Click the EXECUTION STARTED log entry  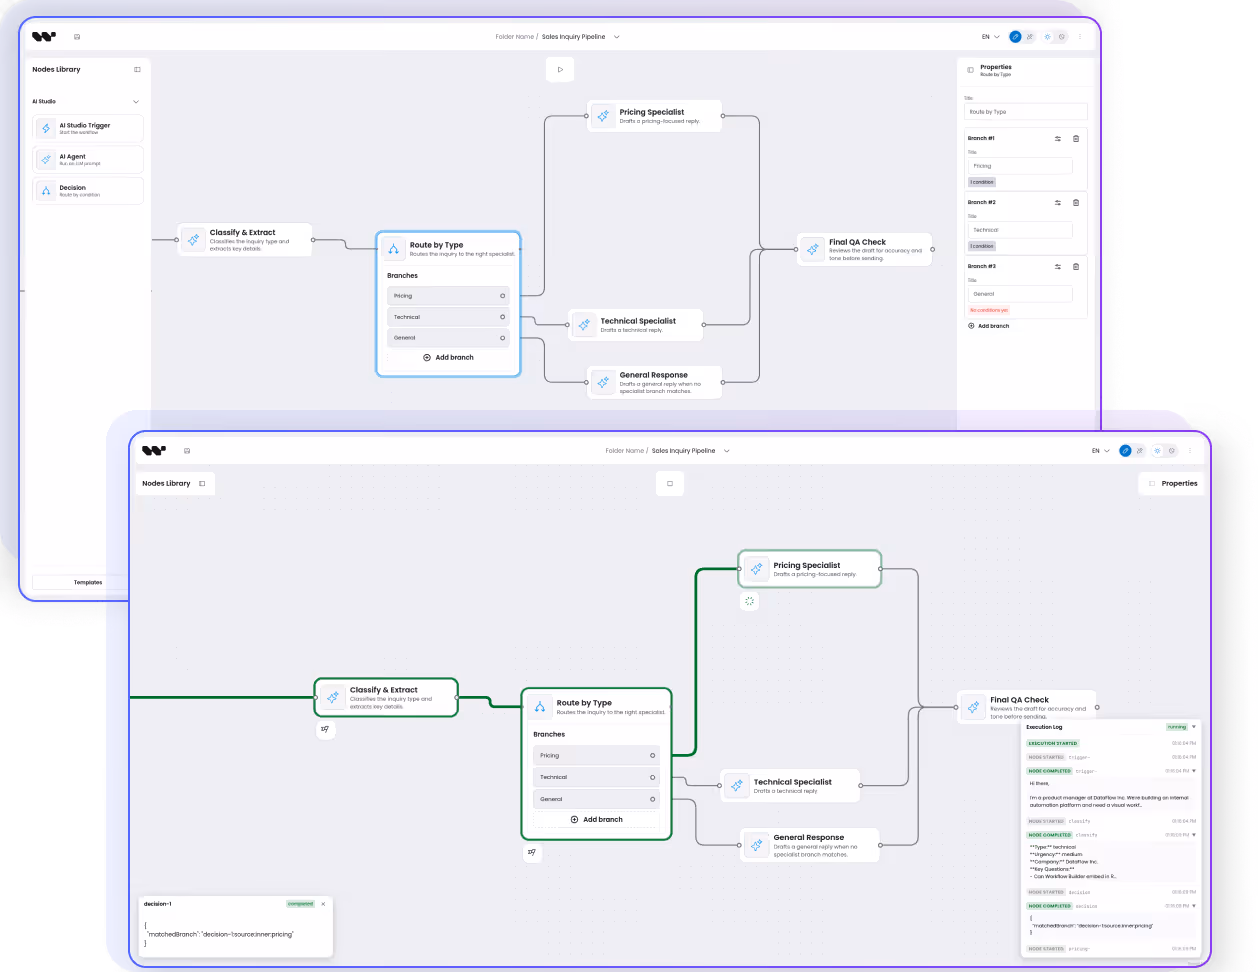(x=1053, y=743)
